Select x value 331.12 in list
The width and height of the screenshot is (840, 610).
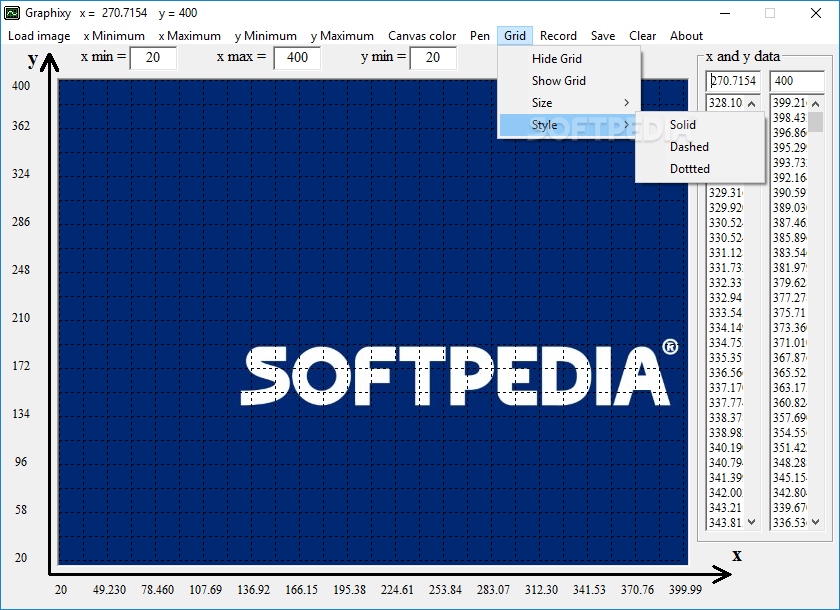coord(726,253)
